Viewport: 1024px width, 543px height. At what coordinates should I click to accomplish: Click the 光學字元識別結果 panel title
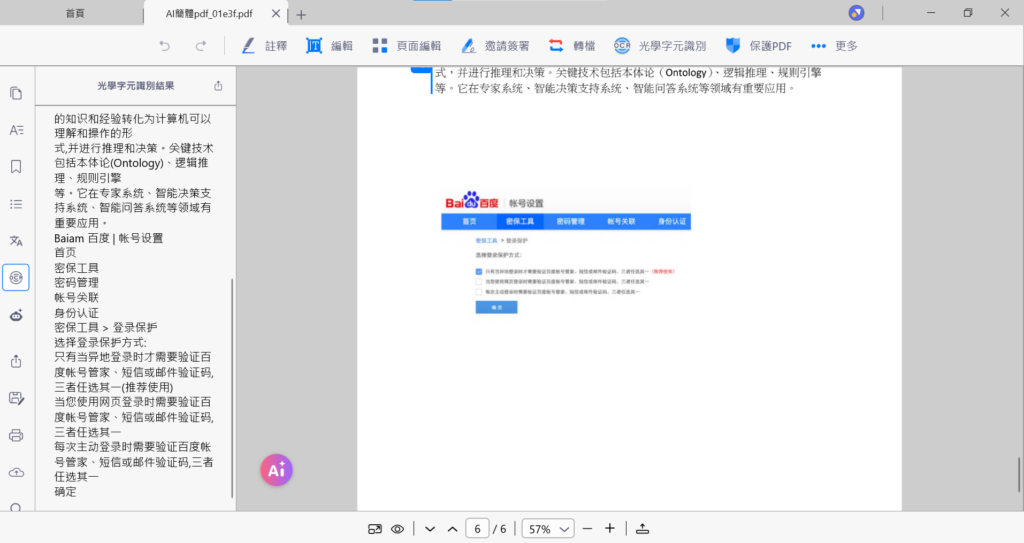coord(136,86)
